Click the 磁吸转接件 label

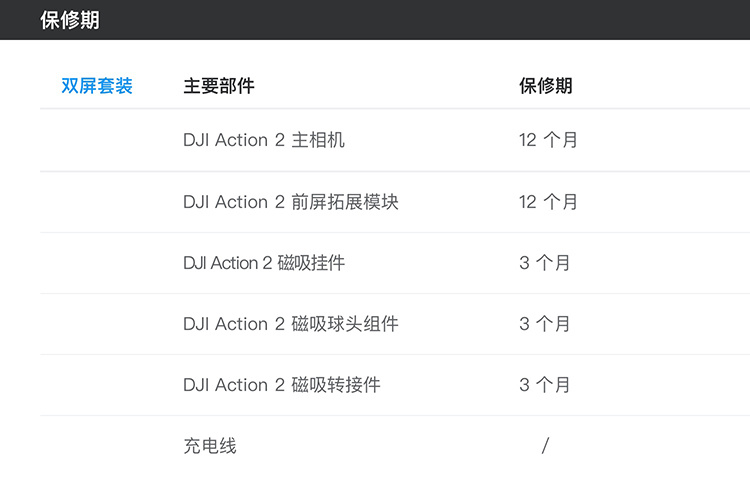point(336,385)
